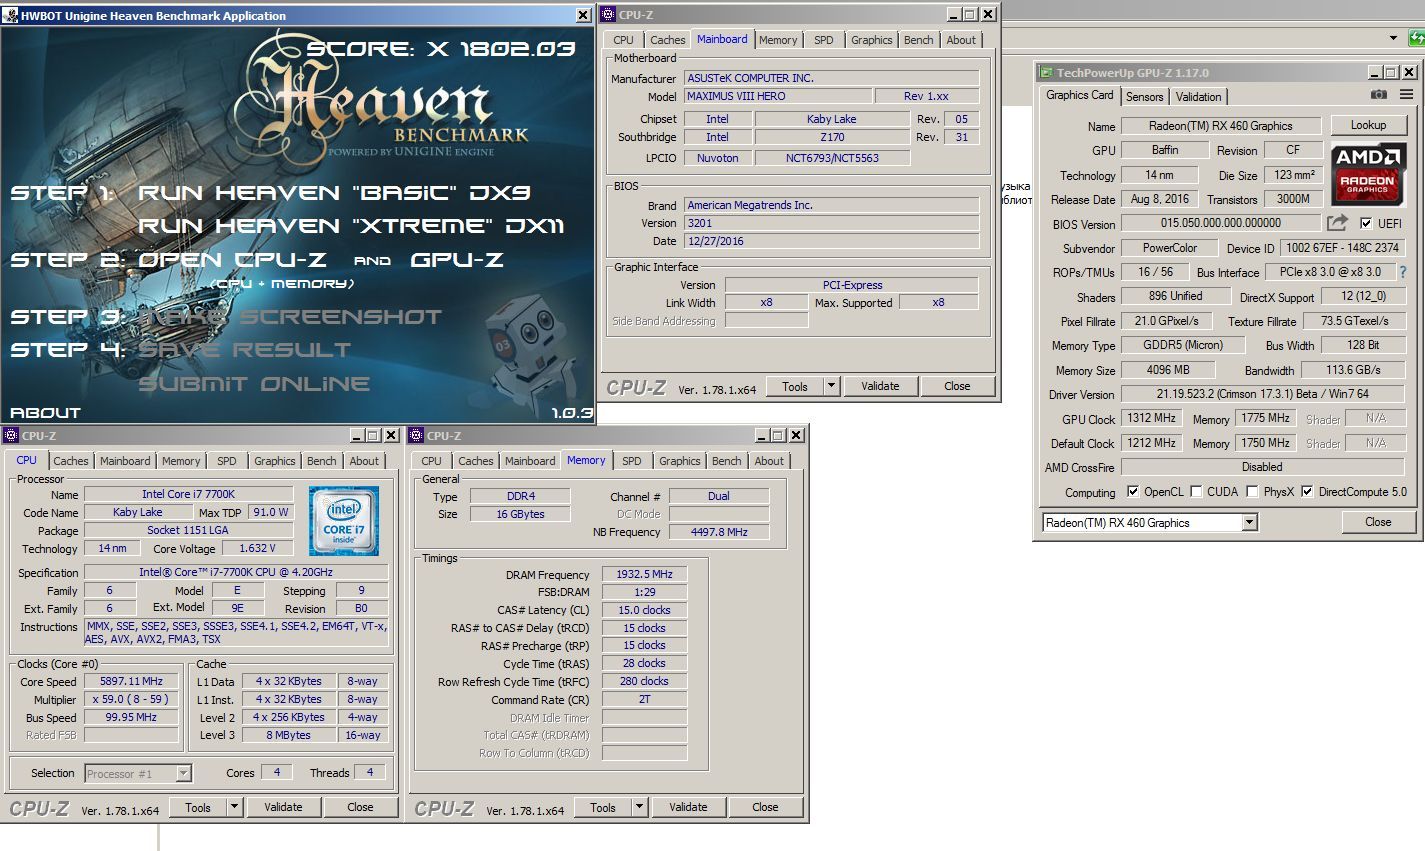Click Close button in GPU-Z
1425x851 pixels.
[1378, 522]
